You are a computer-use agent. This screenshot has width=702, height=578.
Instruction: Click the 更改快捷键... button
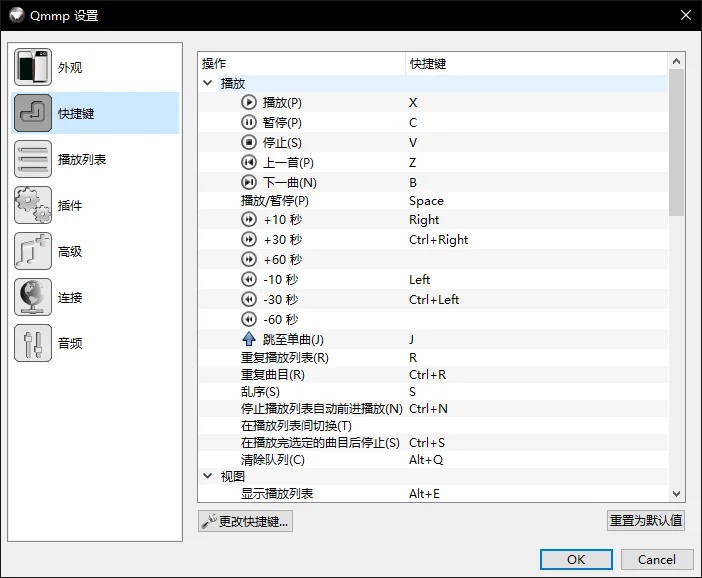tap(245, 521)
